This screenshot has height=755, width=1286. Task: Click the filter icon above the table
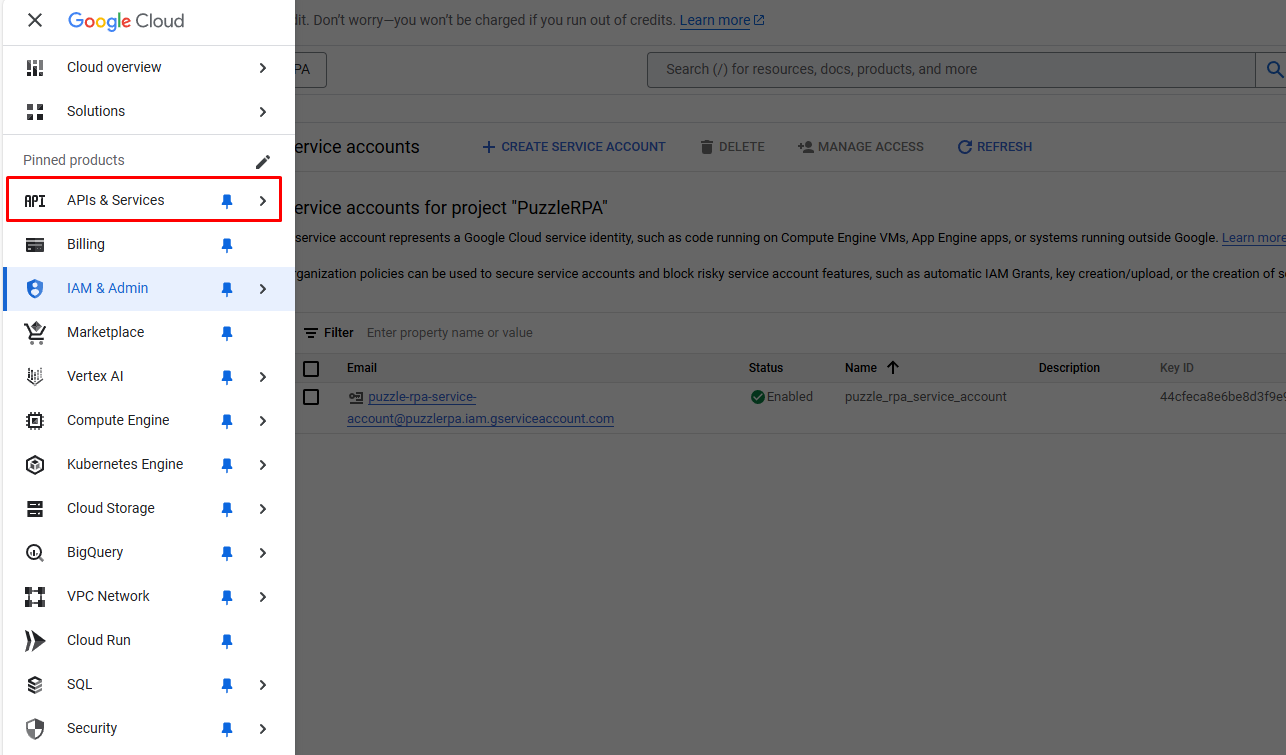click(x=311, y=333)
